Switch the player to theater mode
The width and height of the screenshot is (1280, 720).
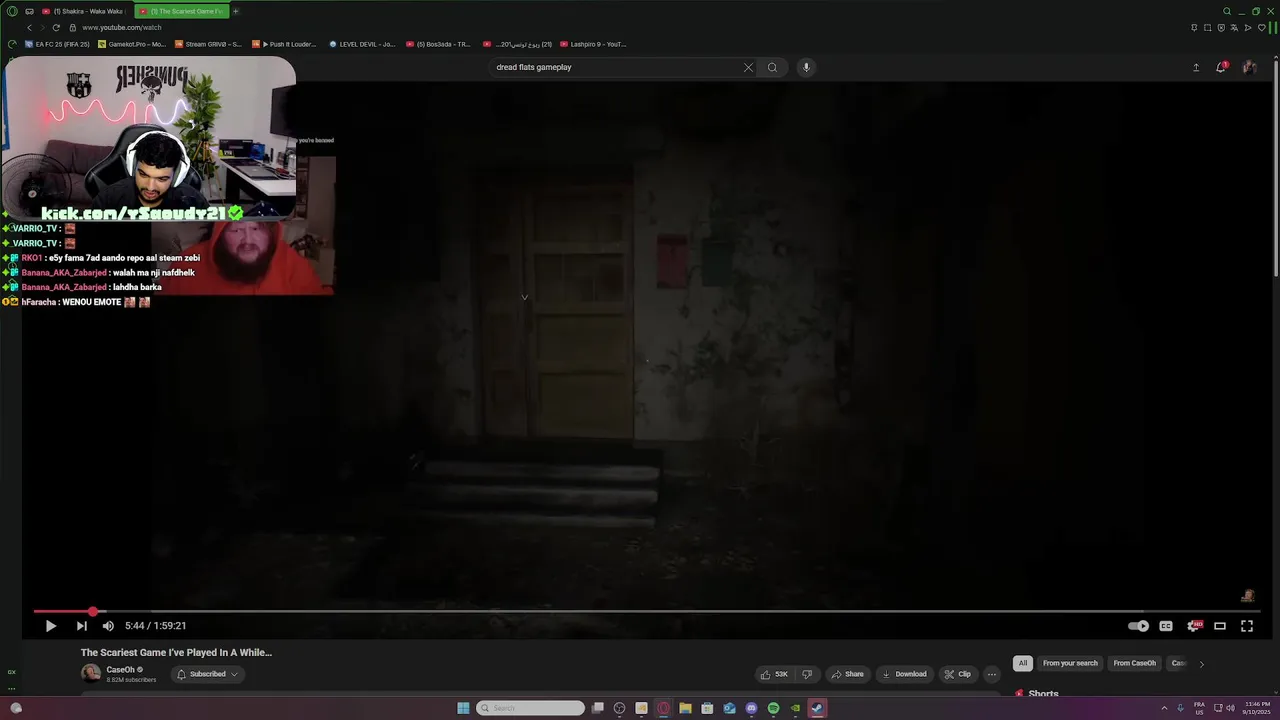pyautogui.click(x=1220, y=626)
